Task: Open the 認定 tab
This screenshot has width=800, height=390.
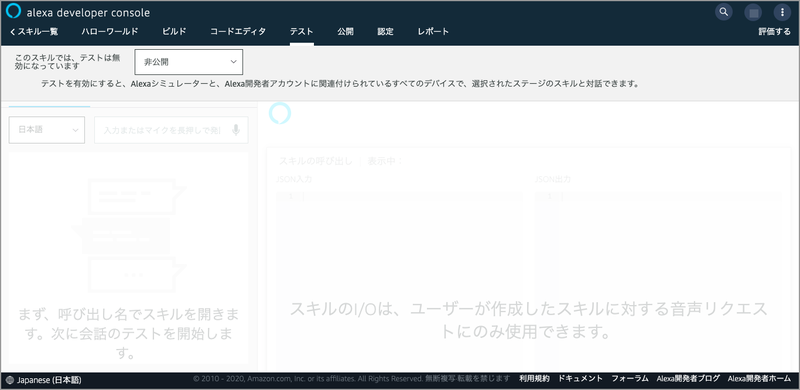Action: (385, 32)
